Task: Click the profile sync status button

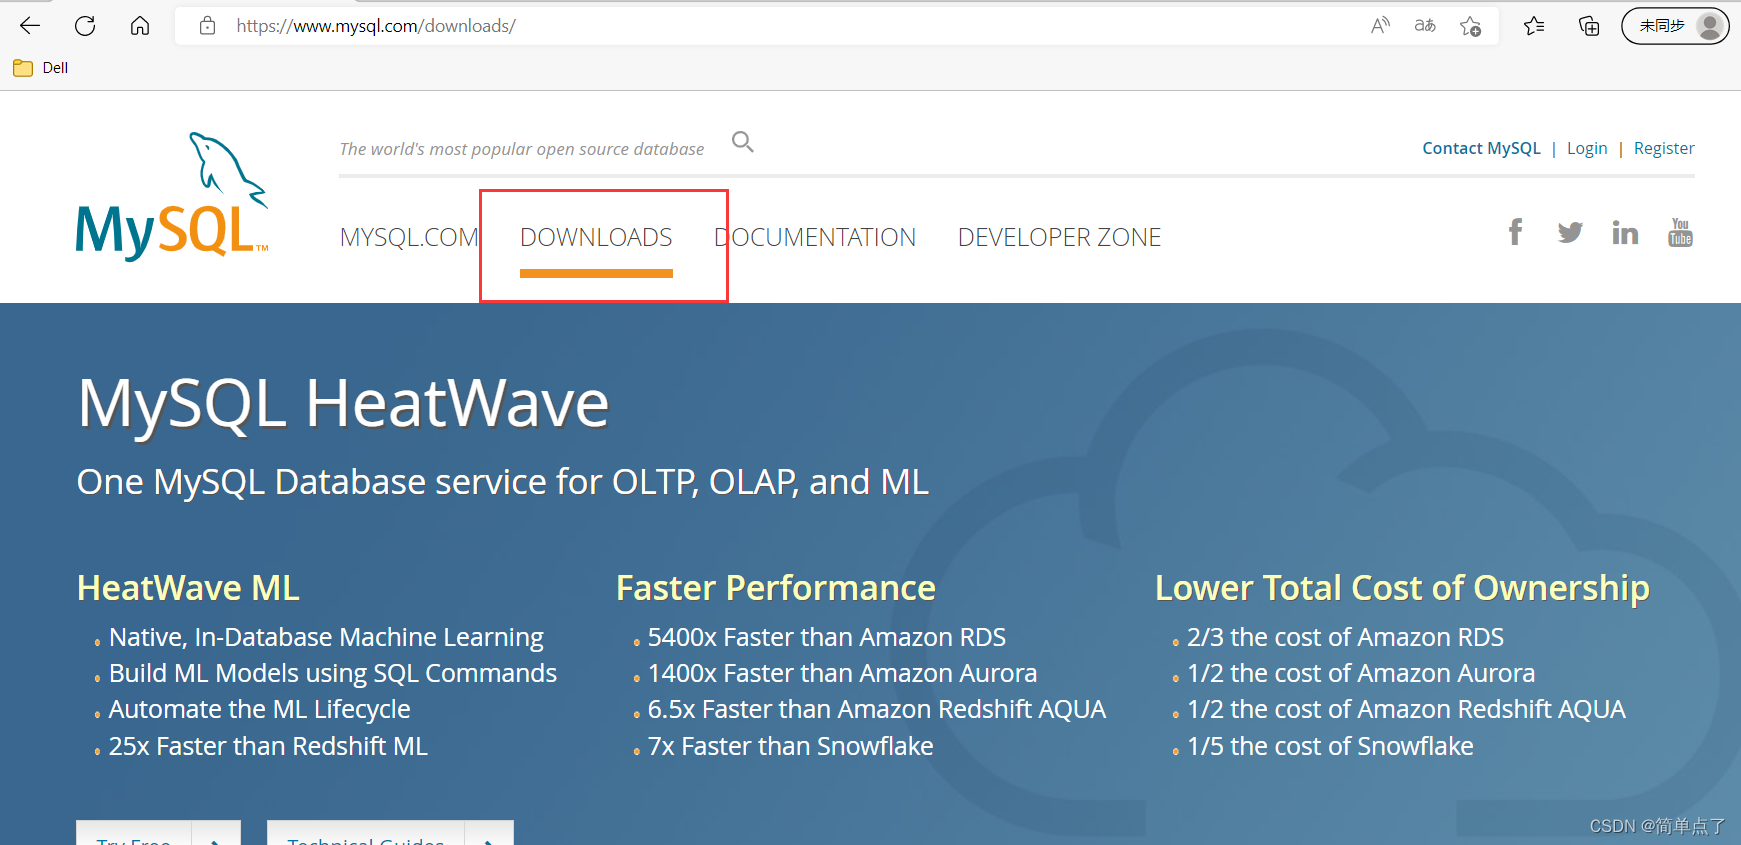Action: pyautogui.click(x=1675, y=26)
